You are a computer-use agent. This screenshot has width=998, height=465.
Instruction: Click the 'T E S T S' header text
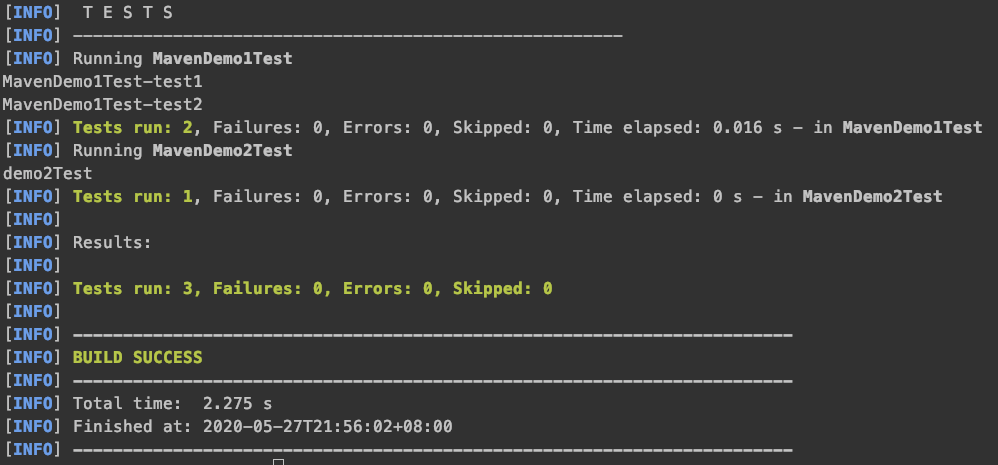(128, 13)
